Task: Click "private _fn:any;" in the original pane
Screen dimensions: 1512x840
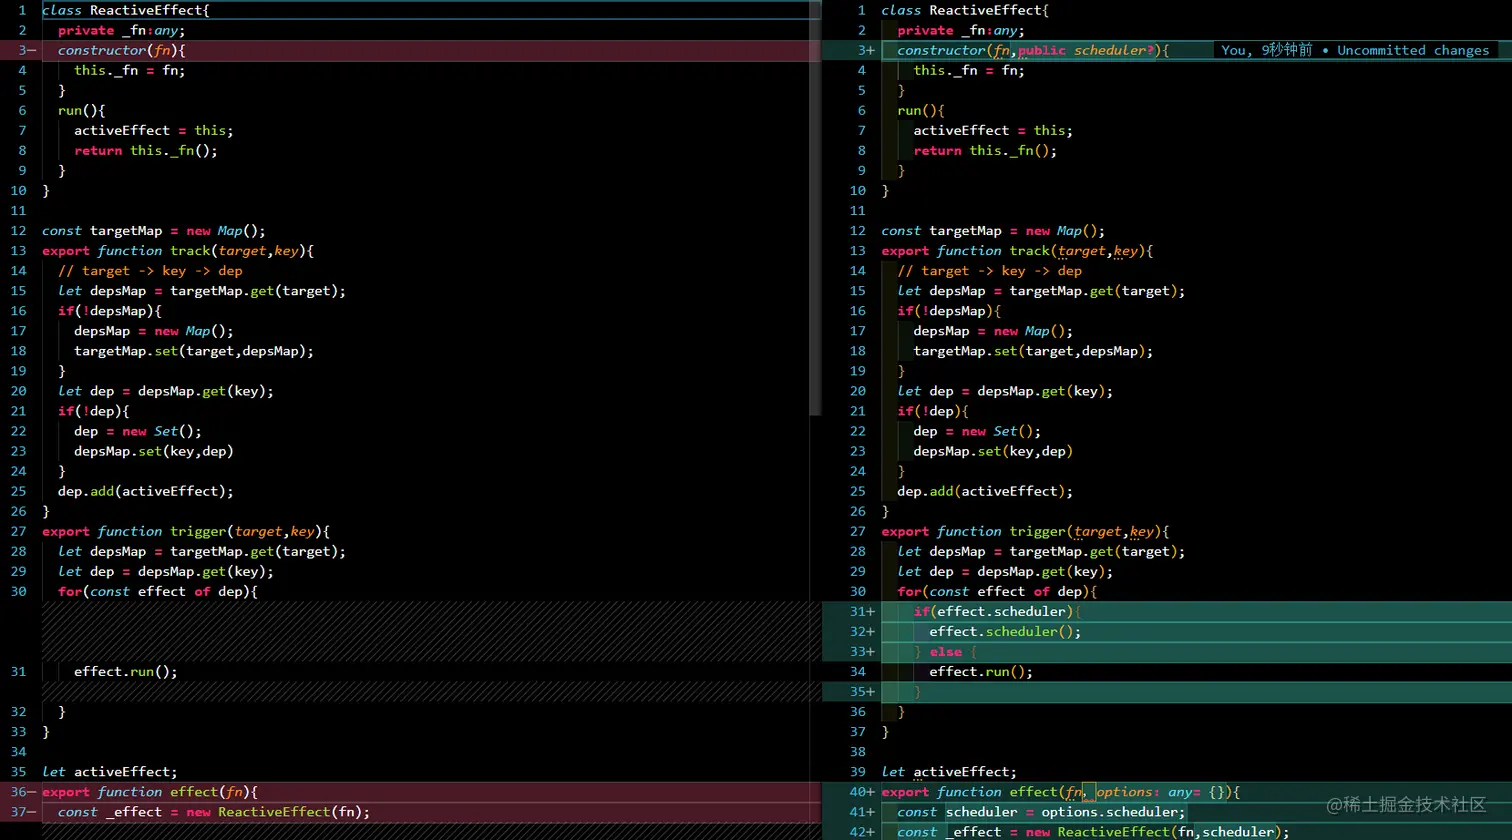Action: coord(121,30)
